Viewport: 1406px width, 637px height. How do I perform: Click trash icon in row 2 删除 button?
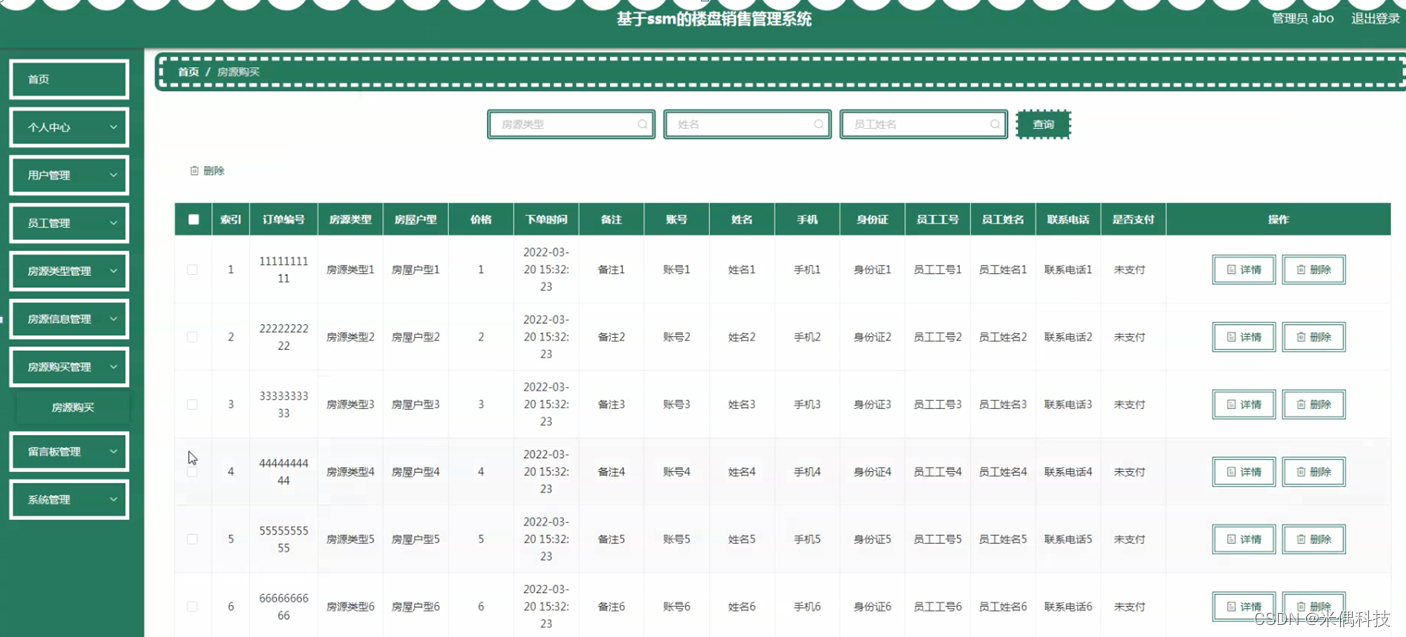(x=1301, y=337)
